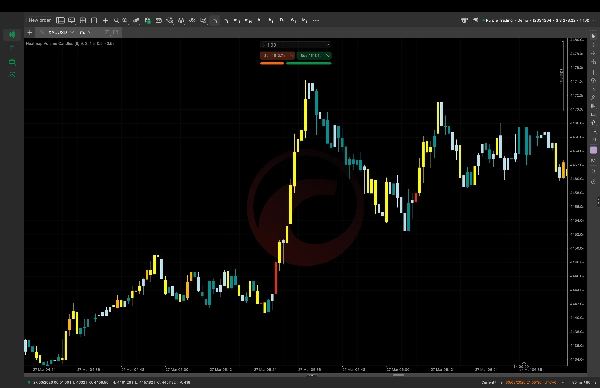Select the pencil drawing tool in right toolbar
Viewport: 600px width, 388px height.
[593, 98]
